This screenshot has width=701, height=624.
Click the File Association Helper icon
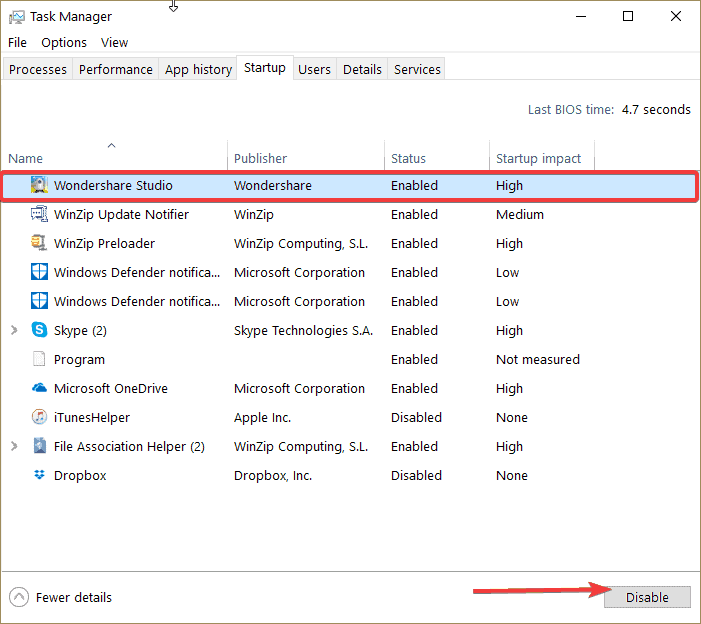(x=39, y=446)
